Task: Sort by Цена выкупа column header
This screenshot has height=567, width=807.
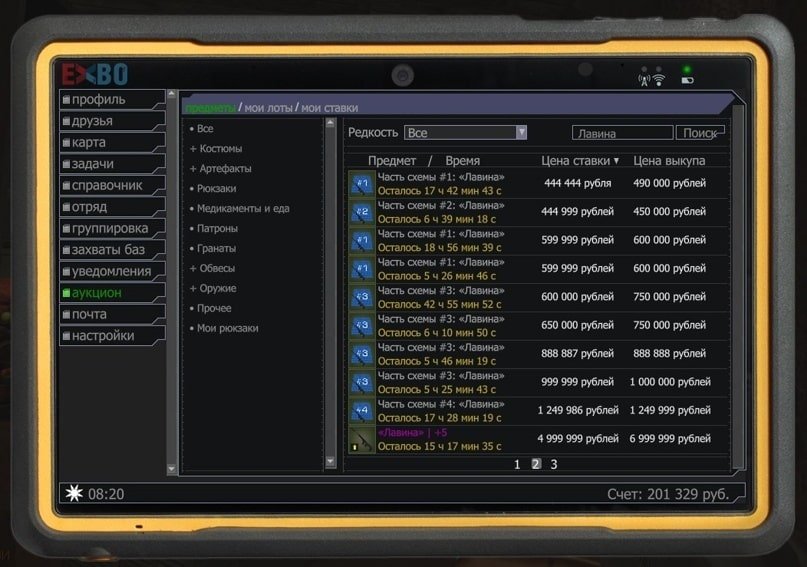Action: coord(669,161)
